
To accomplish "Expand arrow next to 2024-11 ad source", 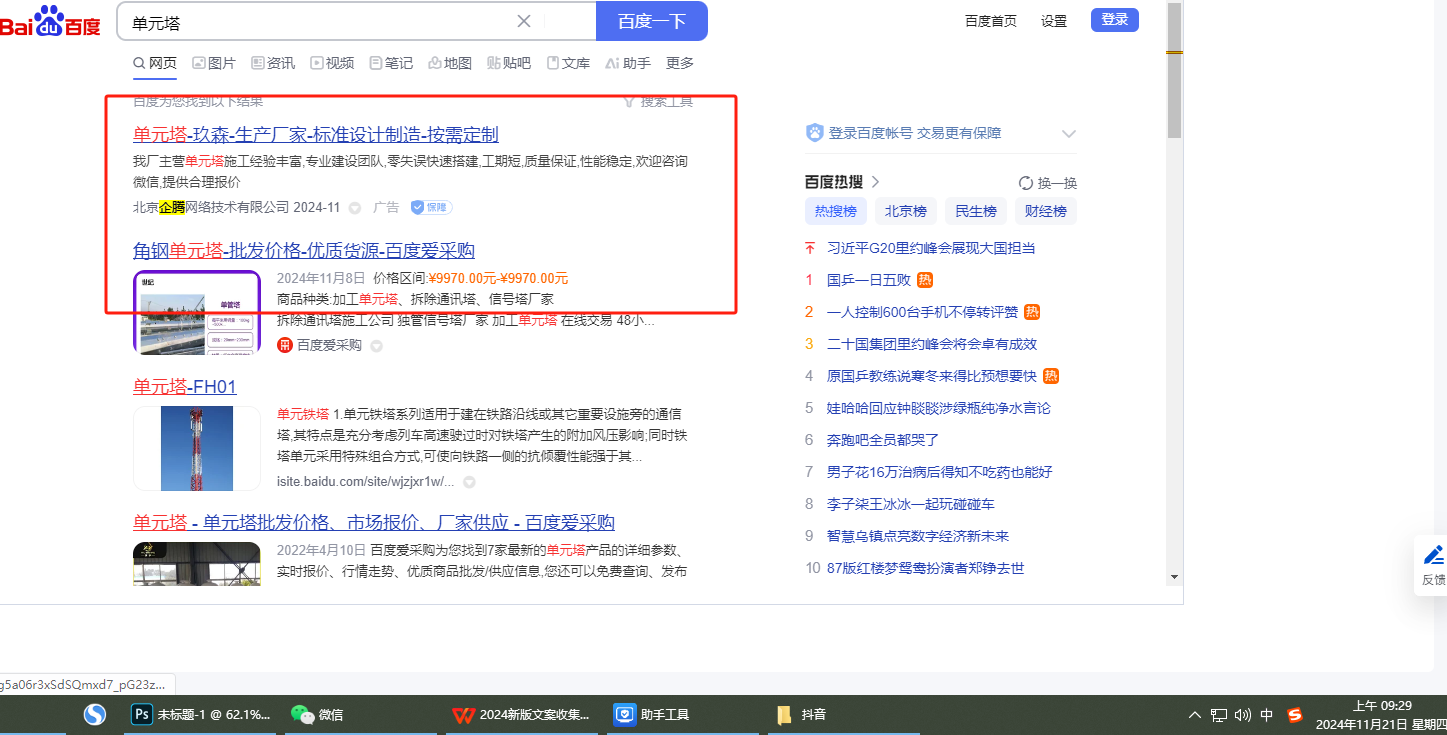I will [354, 208].
